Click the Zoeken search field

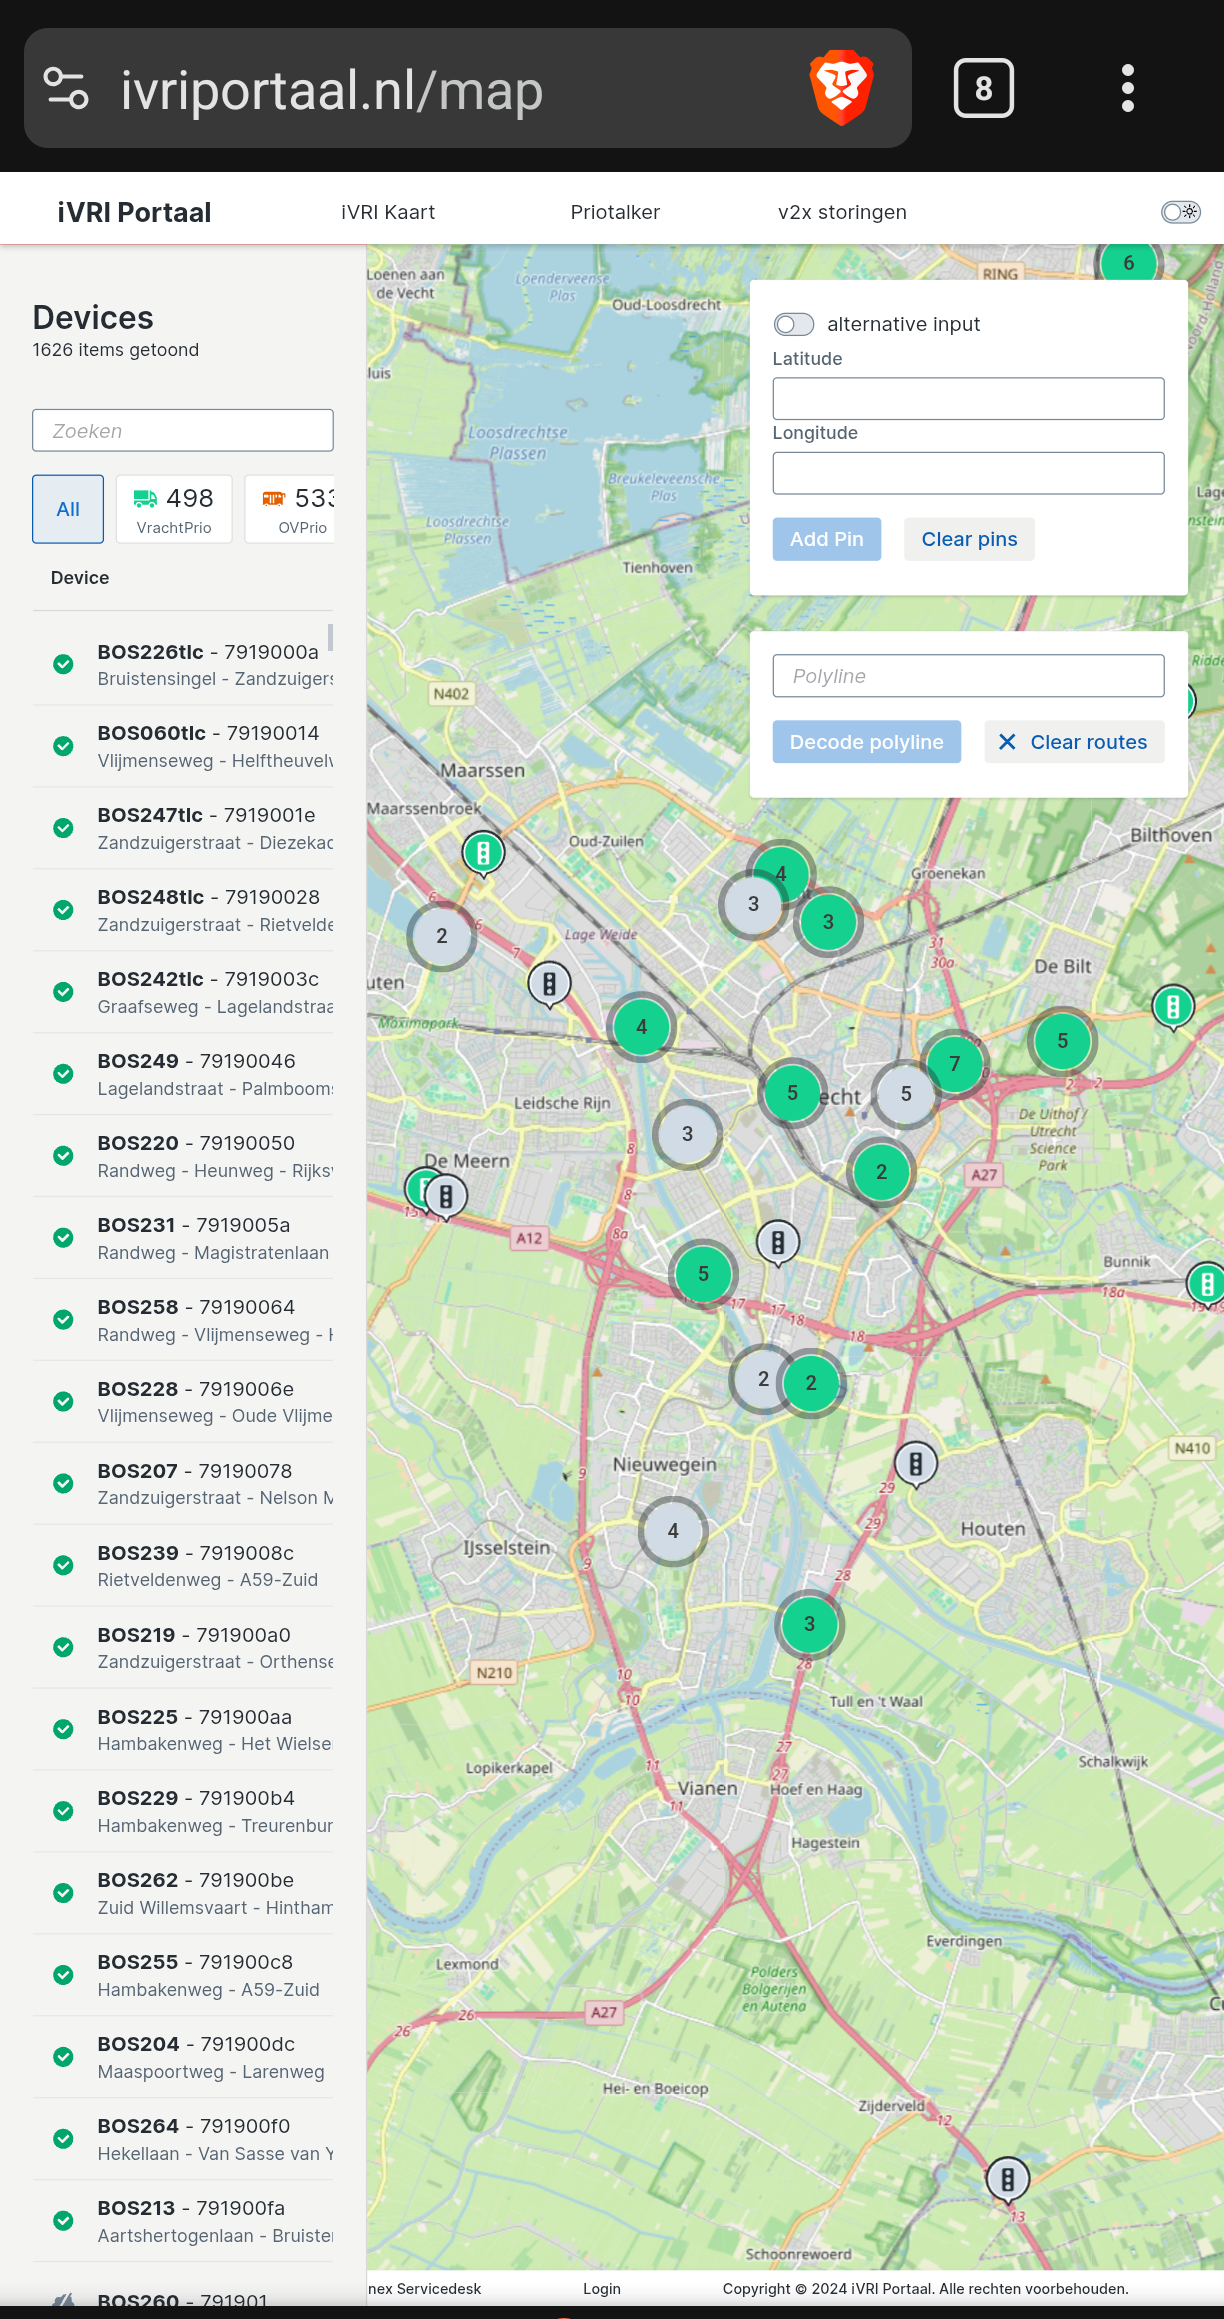[183, 431]
